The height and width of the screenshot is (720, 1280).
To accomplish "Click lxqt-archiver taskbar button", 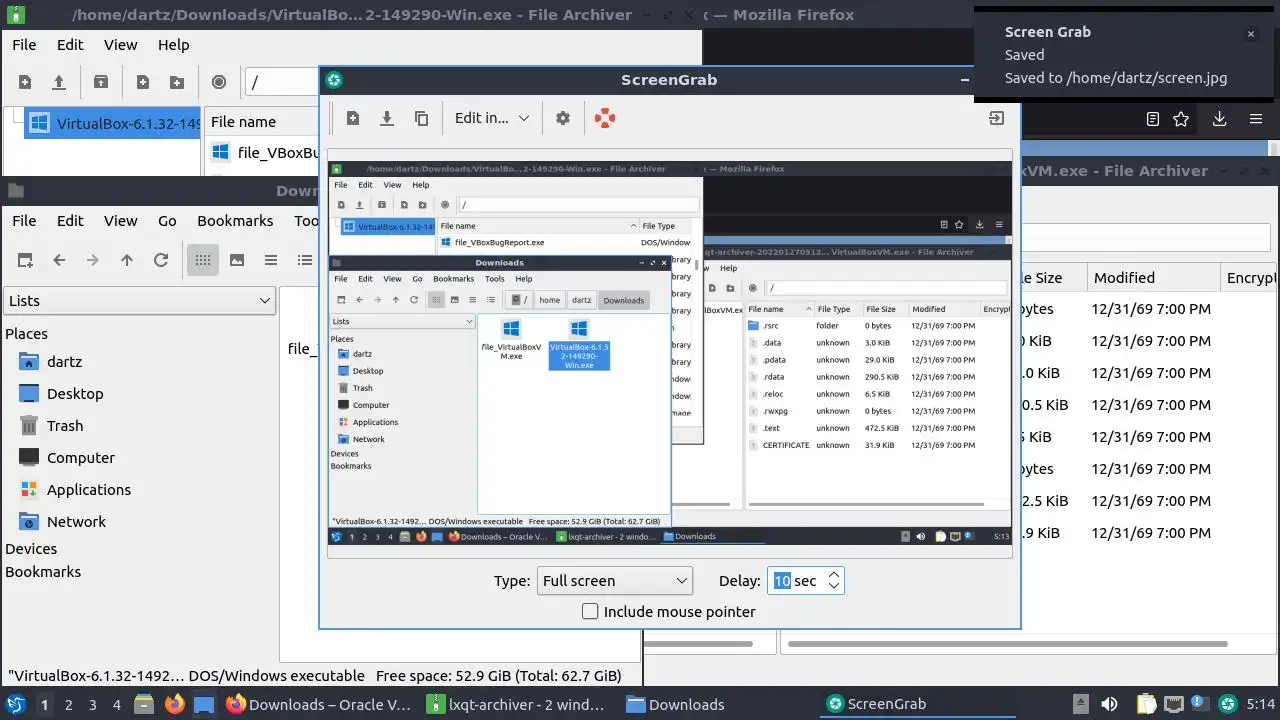I will click(x=516, y=704).
